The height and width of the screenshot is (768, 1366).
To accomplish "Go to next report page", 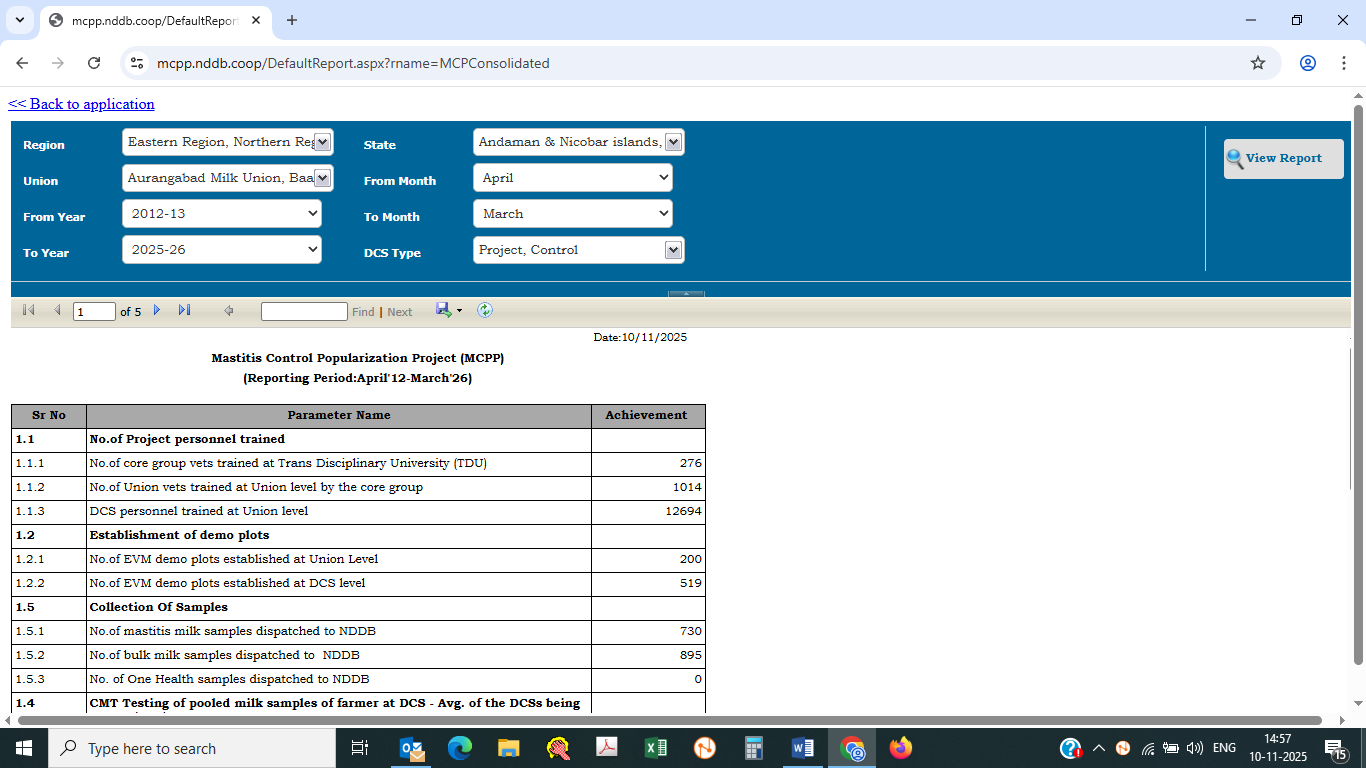I will pos(157,311).
